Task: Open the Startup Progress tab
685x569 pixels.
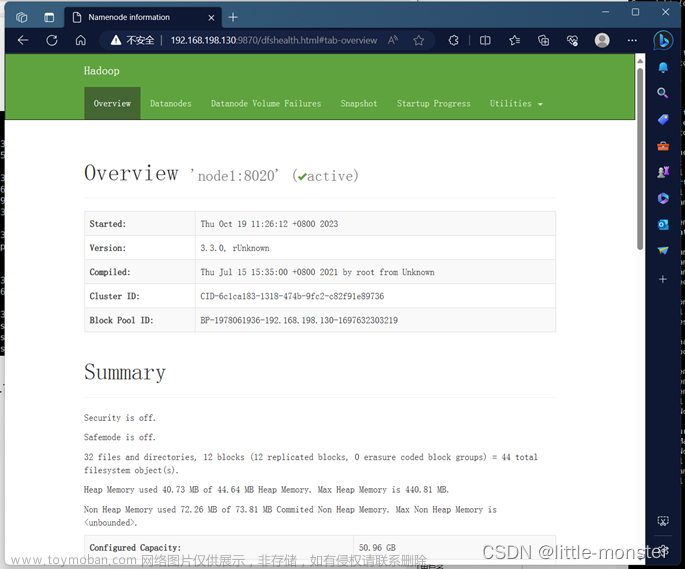Action: [433, 104]
